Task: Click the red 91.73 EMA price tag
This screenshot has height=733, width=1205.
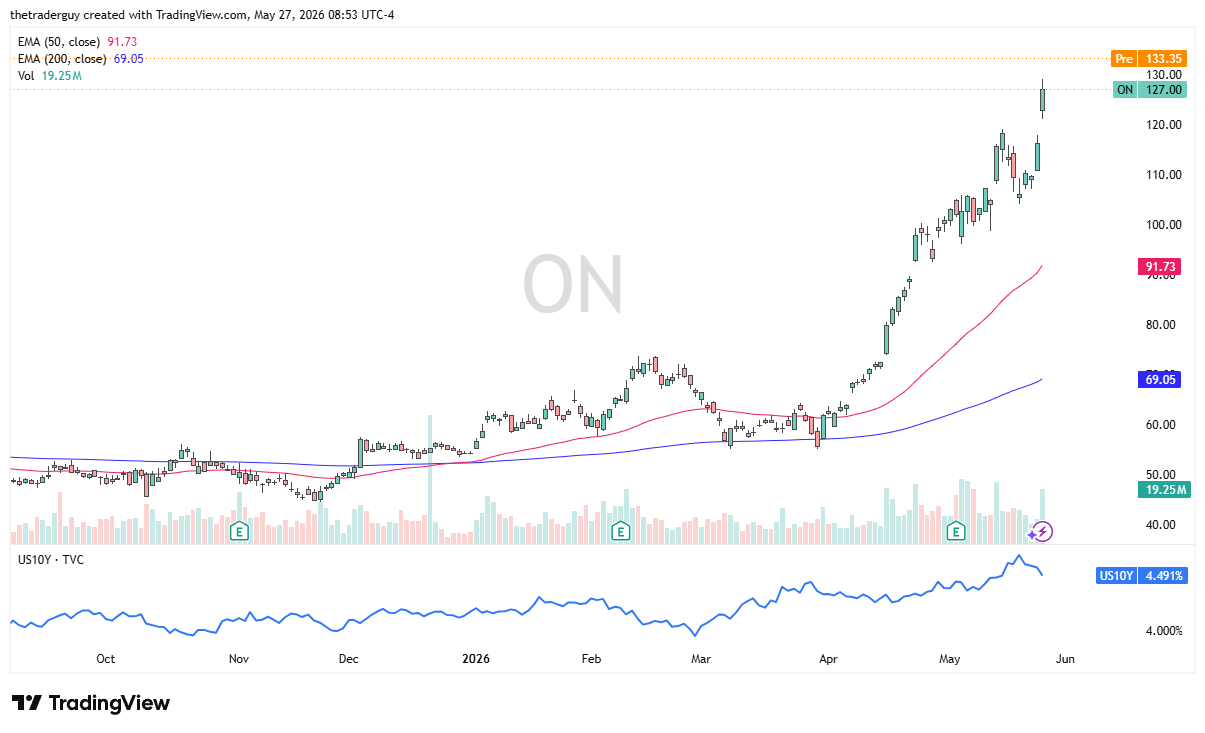Action: point(1160,267)
